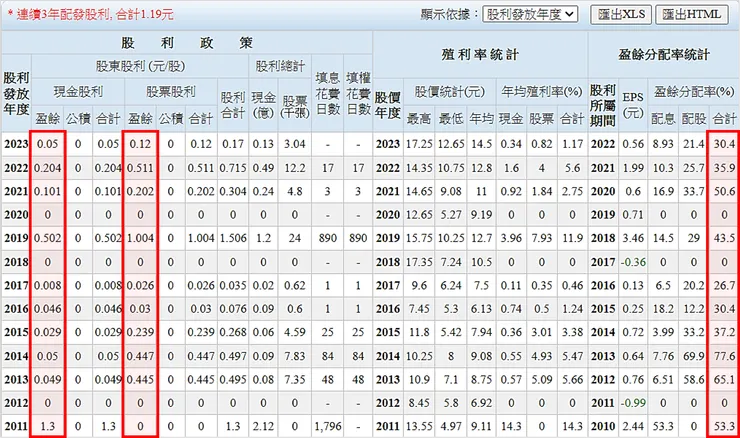The width and height of the screenshot is (740, 438).
Task: Click the 盈餘分配率(%) header
Action: point(694,92)
